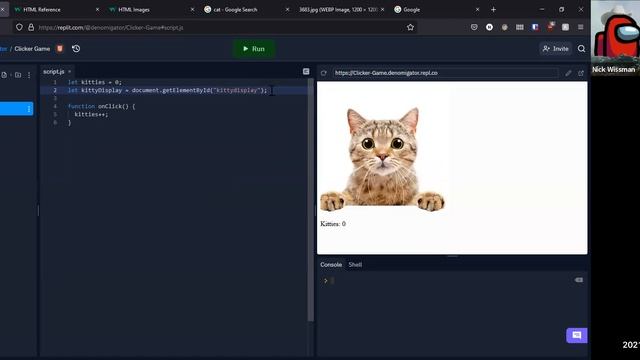Open preview in a new tab
Viewport: 640px width, 360px height.
[x=581, y=73]
